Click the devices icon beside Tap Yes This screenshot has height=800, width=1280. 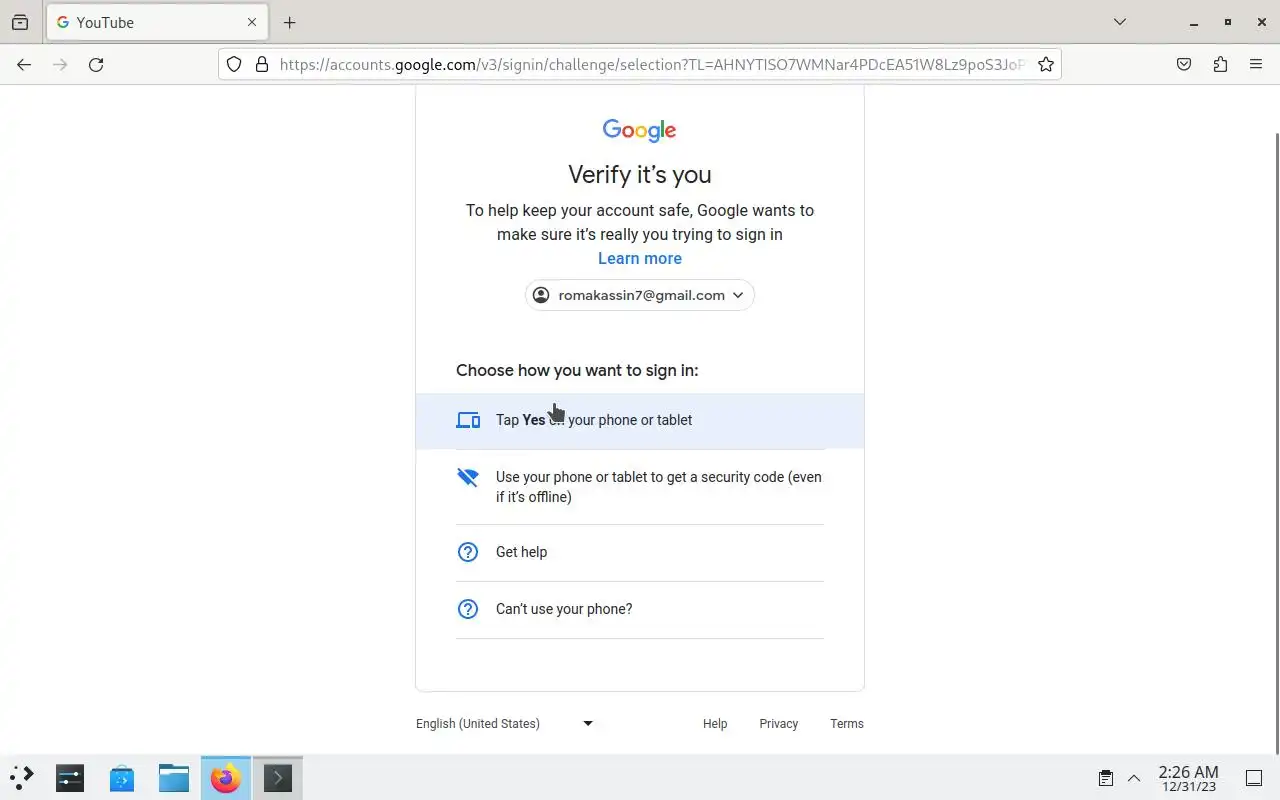pyautogui.click(x=468, y=420)
